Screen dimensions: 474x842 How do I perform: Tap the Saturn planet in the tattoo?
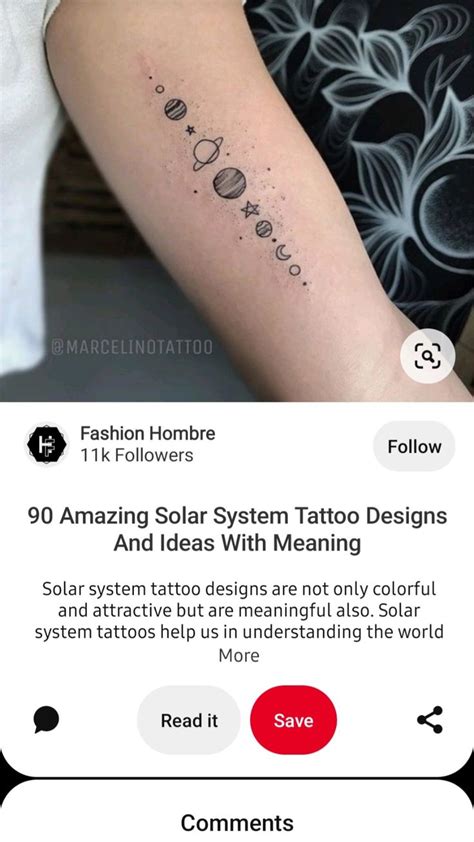click(207, 153)
